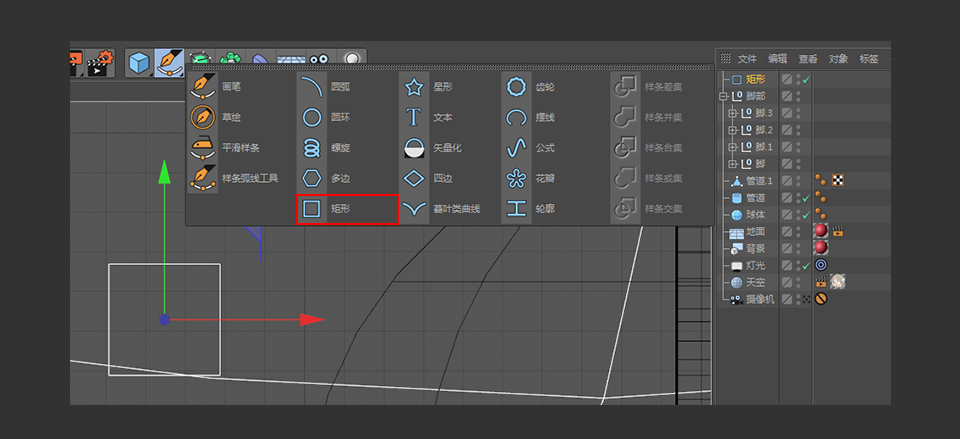960x439 pixels.
Task: Select the 样条弧线工具 arc tool
Action: click(x=233, y=178)
